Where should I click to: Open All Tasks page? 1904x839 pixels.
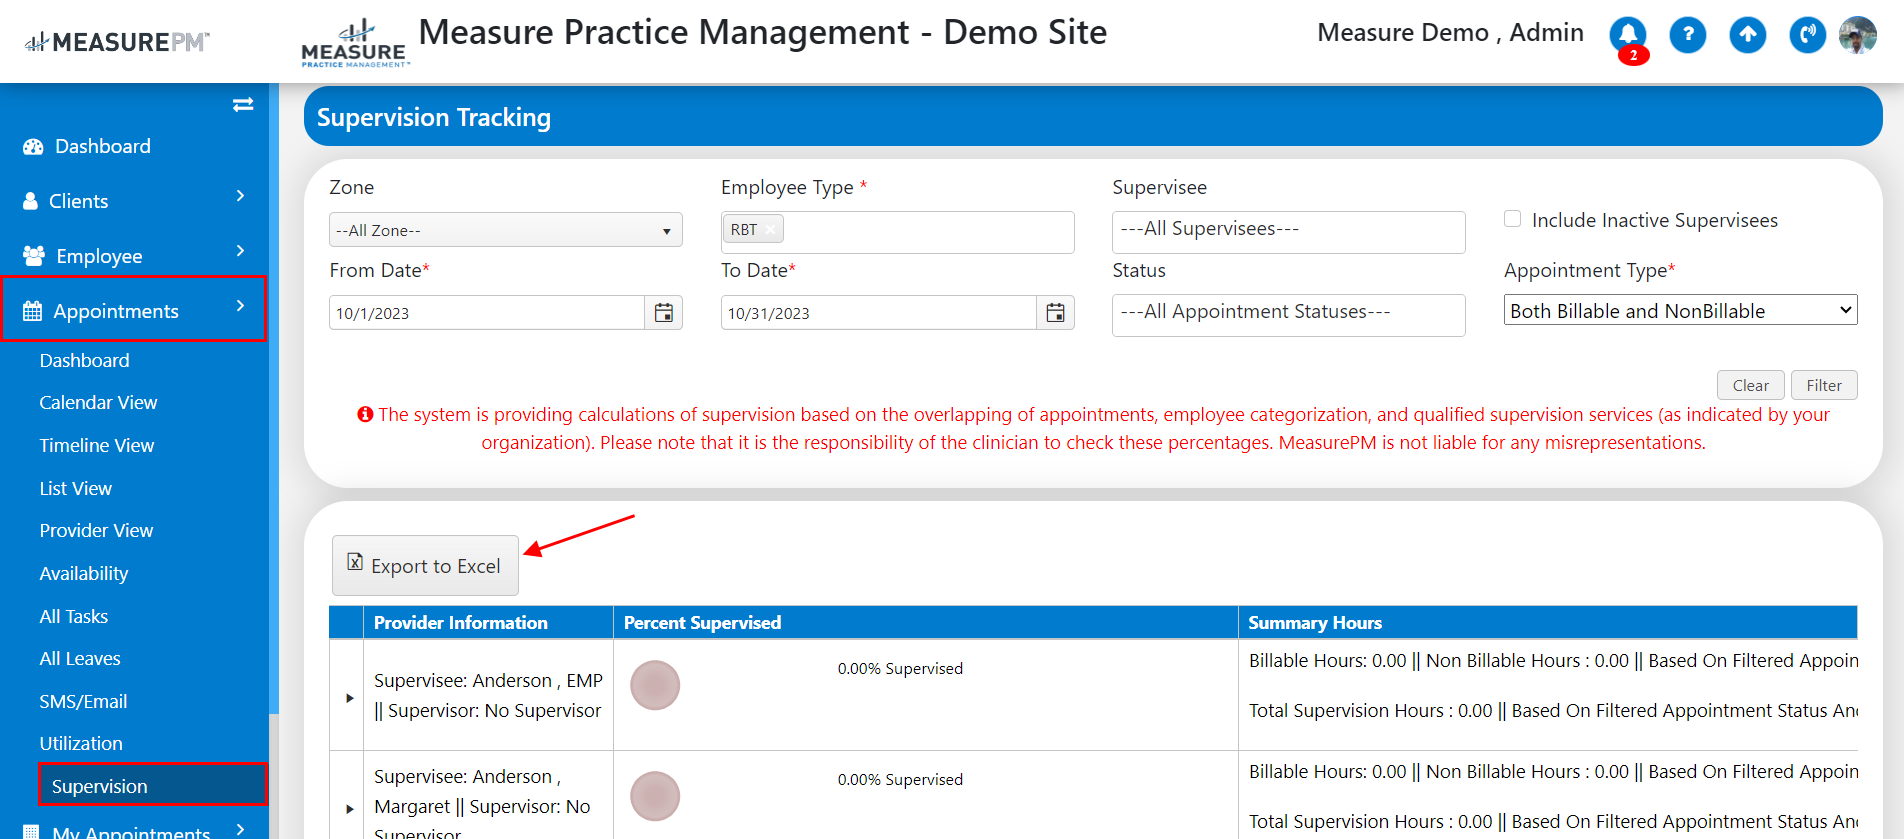[x=74, y=616]
